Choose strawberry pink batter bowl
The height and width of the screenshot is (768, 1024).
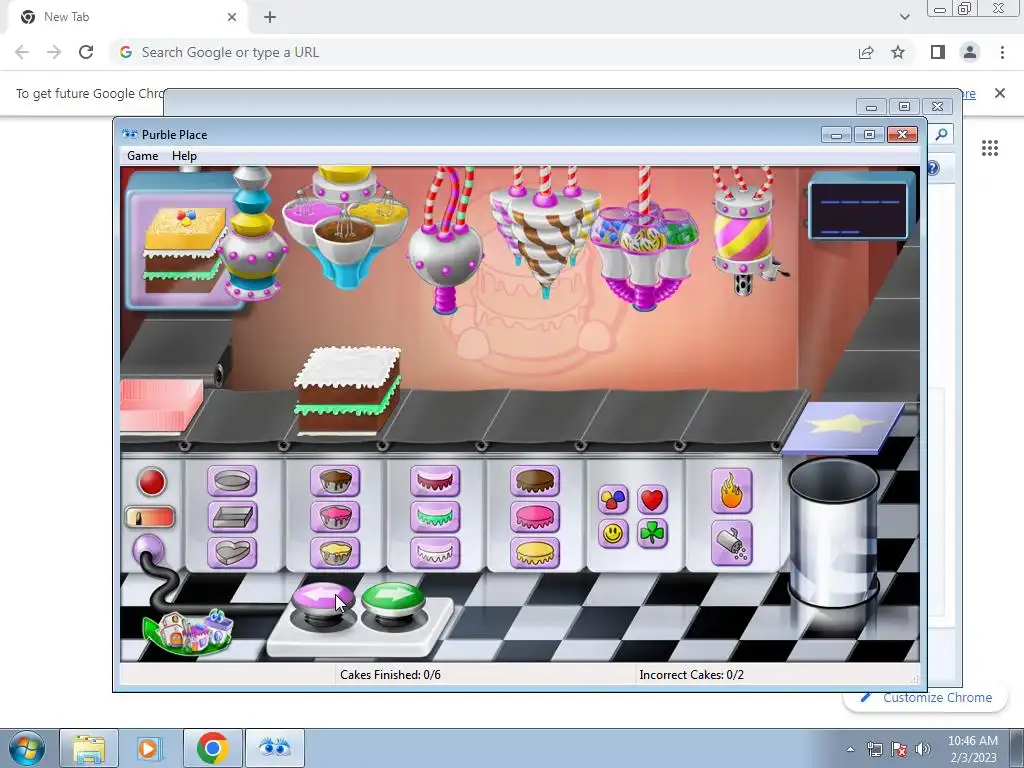pyautogui.click(x=335, y=517)
